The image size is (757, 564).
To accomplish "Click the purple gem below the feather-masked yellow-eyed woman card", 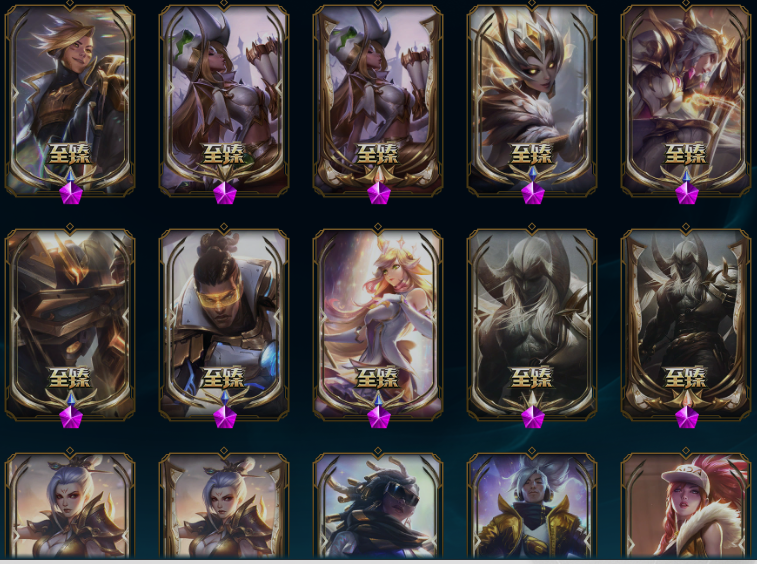I will pos(533,193).
